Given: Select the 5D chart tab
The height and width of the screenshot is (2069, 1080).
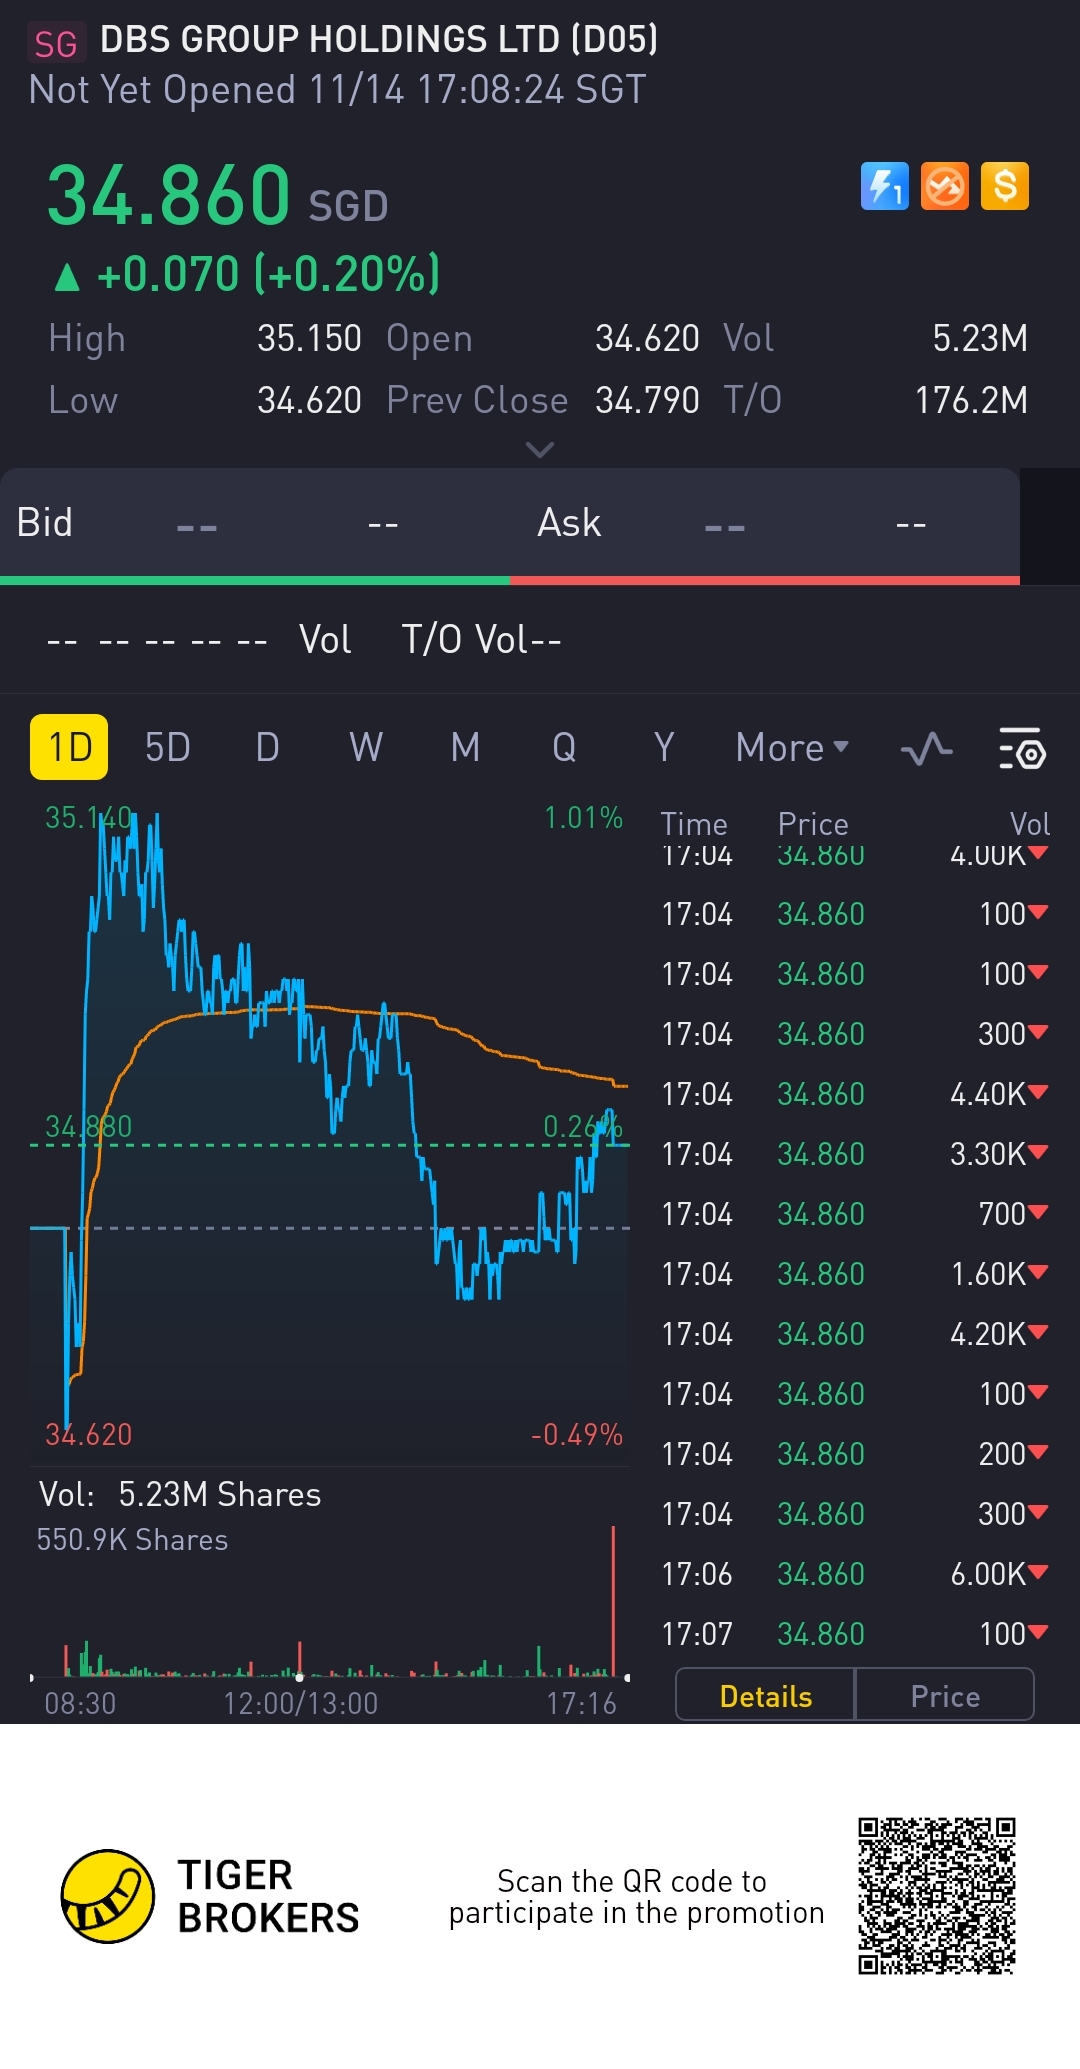Looking at the screenshot, I should (167, 747).
